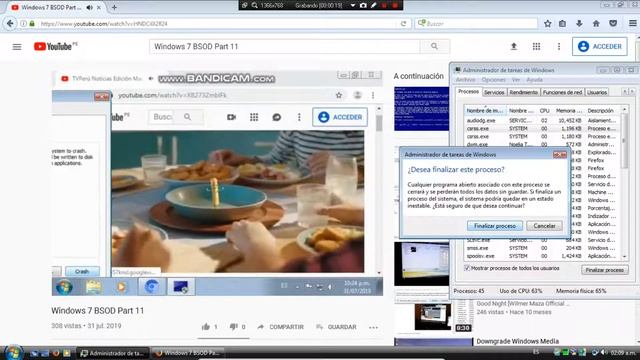Click Cancelar in the dialog
The height and width of the screenshot is (360, 640).
tap(544, 226)
